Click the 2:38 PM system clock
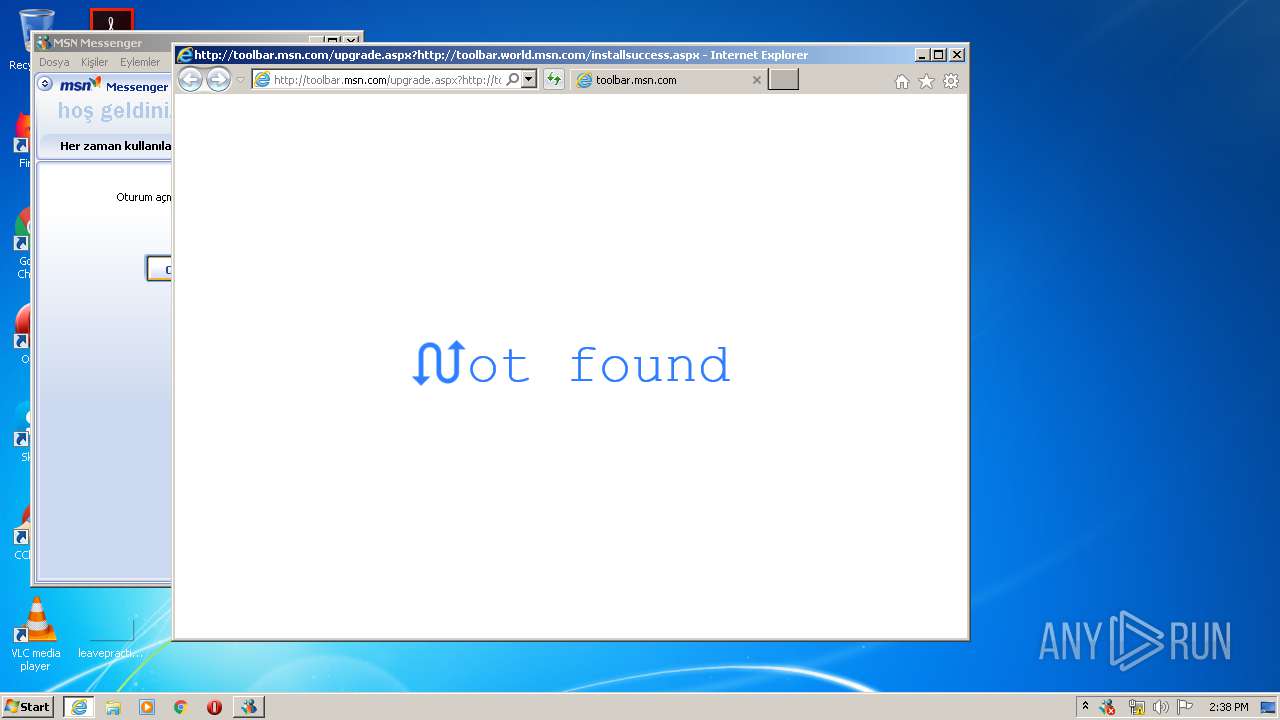Screen dimensions: 1280x720 1228,707
